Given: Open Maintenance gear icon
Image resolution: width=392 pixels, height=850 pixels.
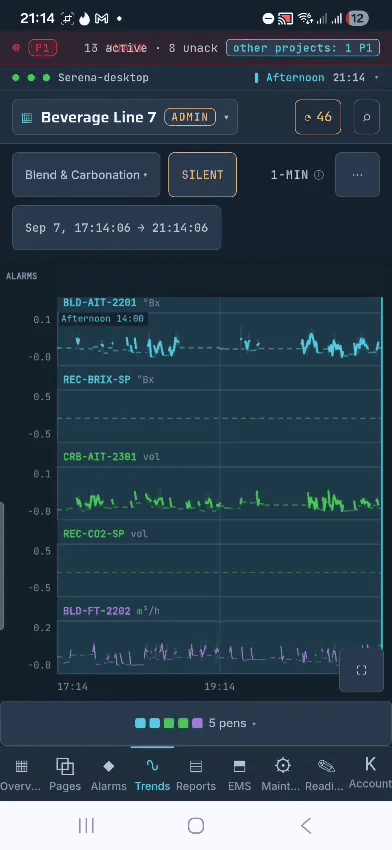Looking at the screenshot, I should click(282, 766).
